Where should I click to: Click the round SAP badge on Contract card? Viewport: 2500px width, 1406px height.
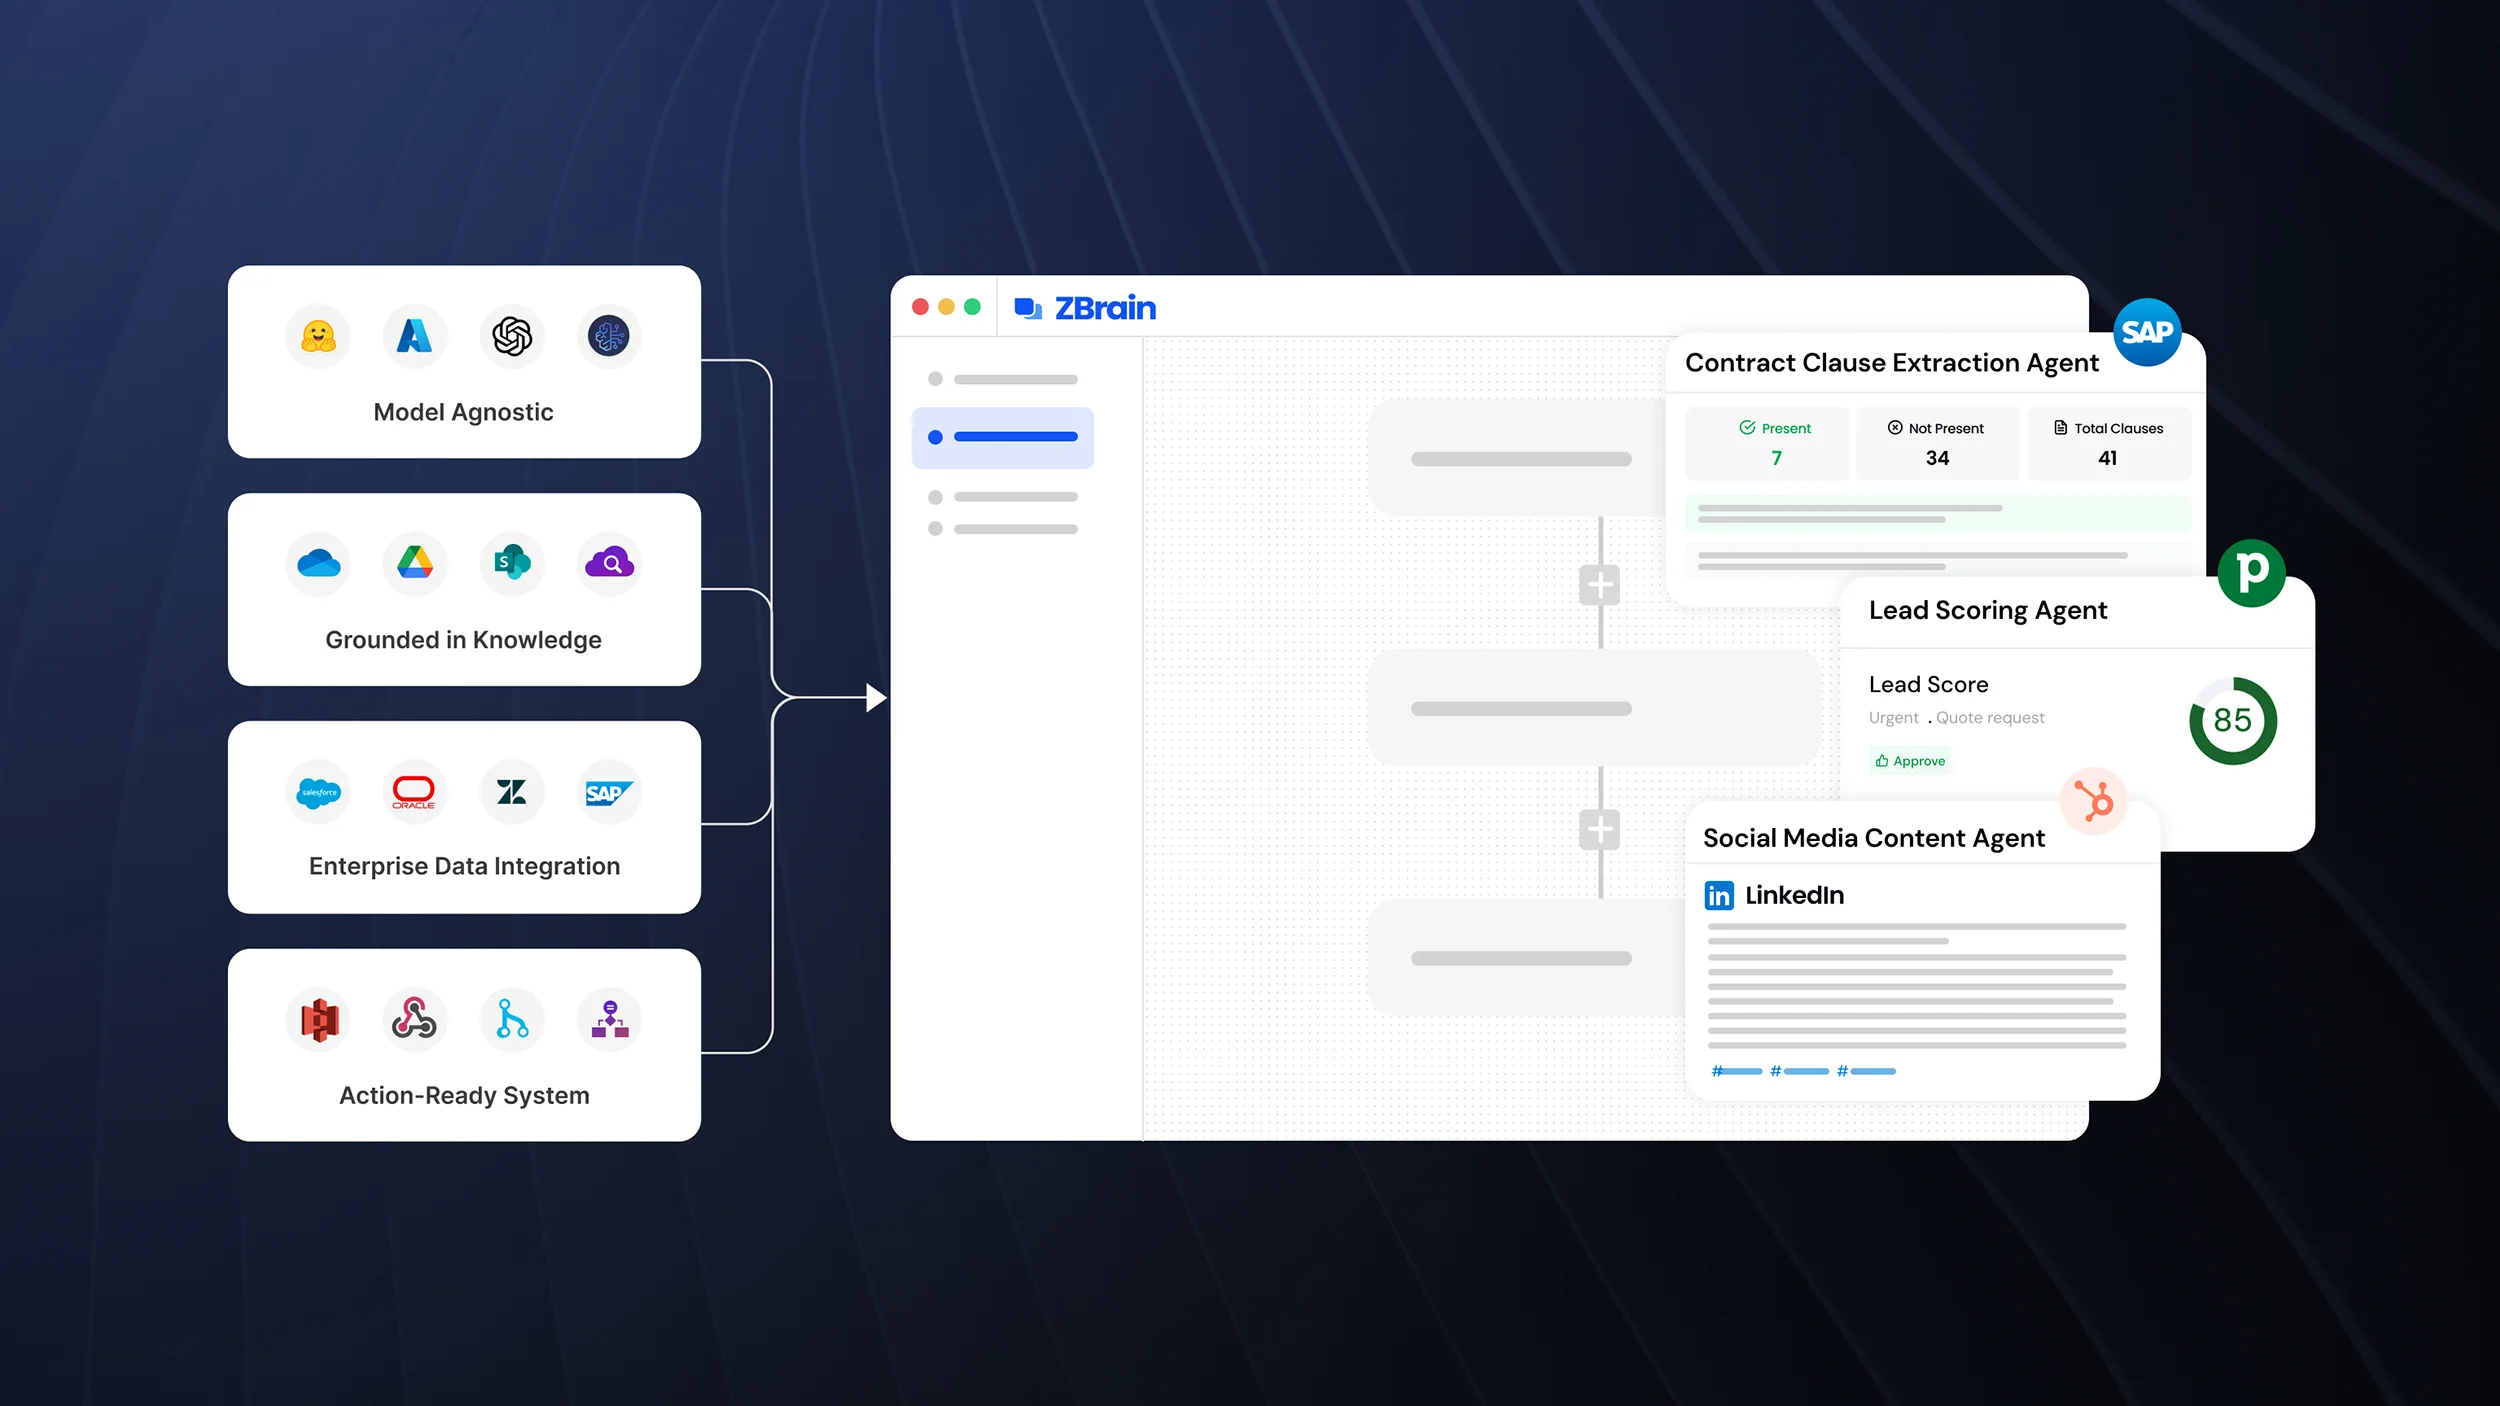pos(2147,332)
